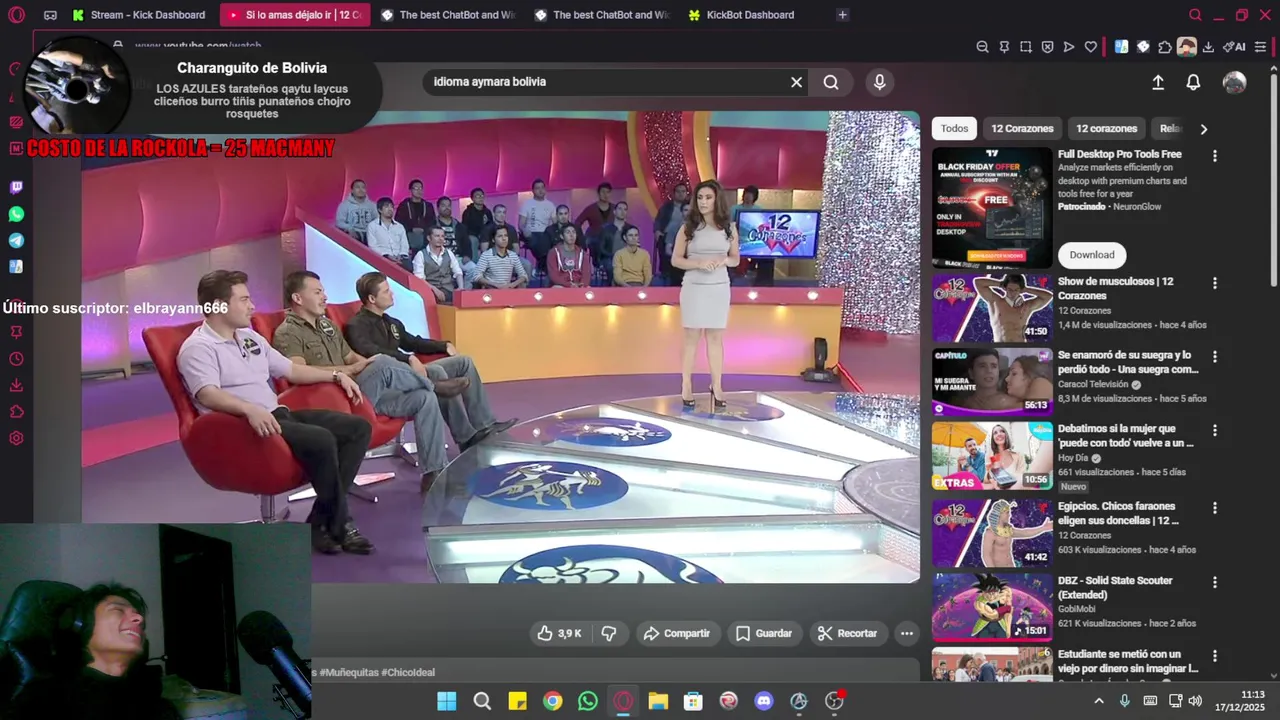Open Google Chrome from the taskbar
Image resolution: width=1280 pixels, height=720 pixels.
pyautogui.click(x=552, y=701)
